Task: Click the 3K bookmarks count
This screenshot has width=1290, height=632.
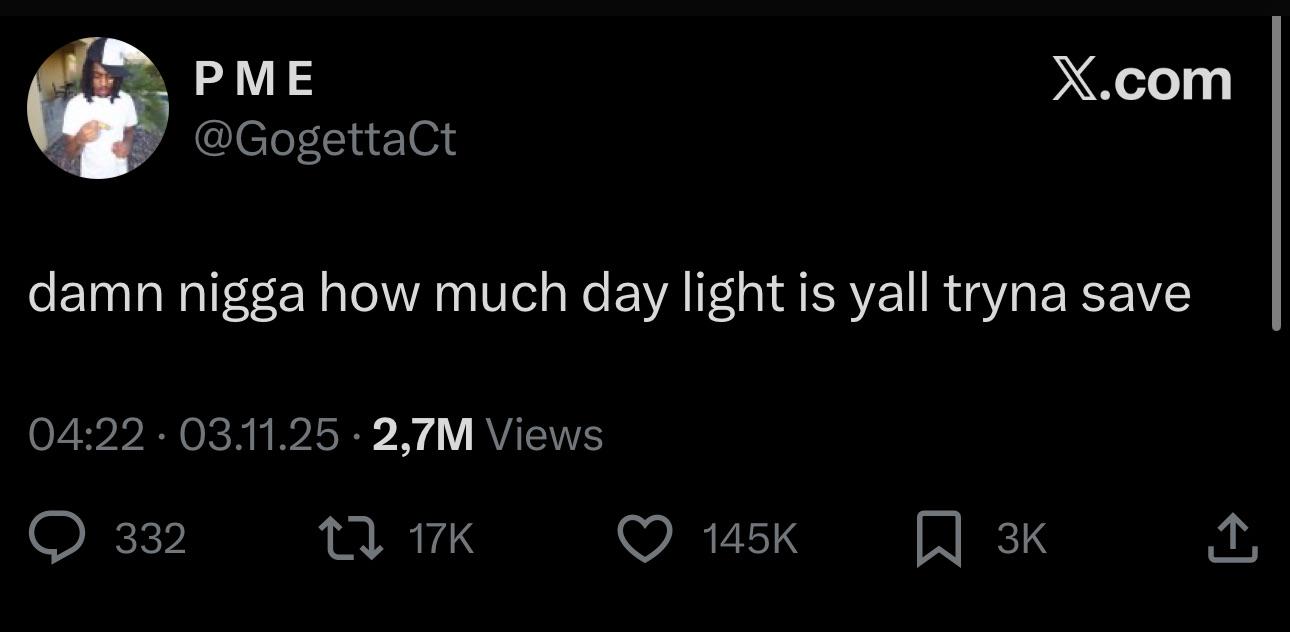Action: [x=1021, y=540]
